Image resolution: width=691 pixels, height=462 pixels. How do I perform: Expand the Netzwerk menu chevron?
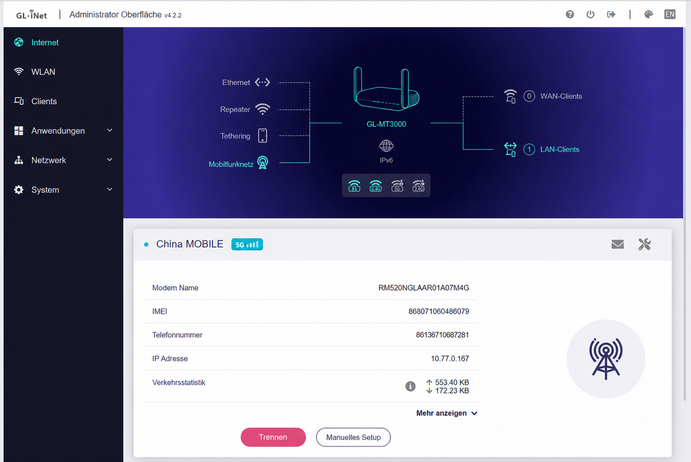(110, 160)
